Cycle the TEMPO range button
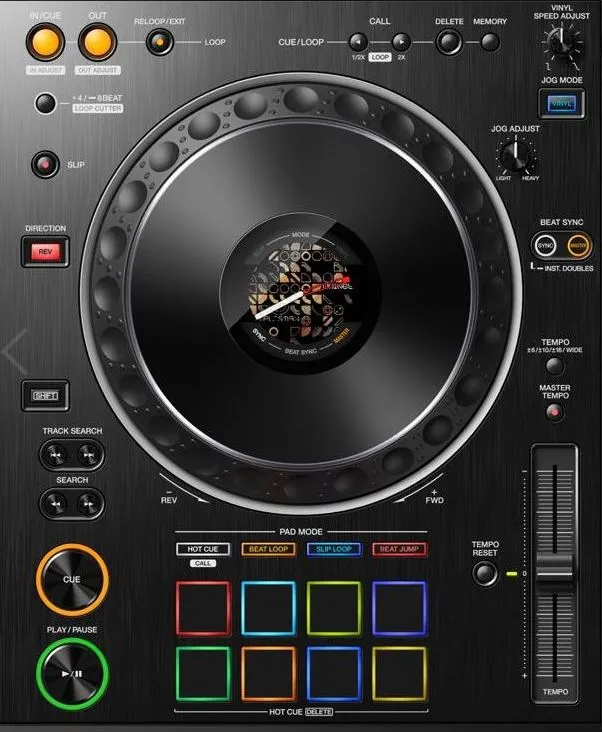Screen dimensions: 602x732 [x=554, y=366]
